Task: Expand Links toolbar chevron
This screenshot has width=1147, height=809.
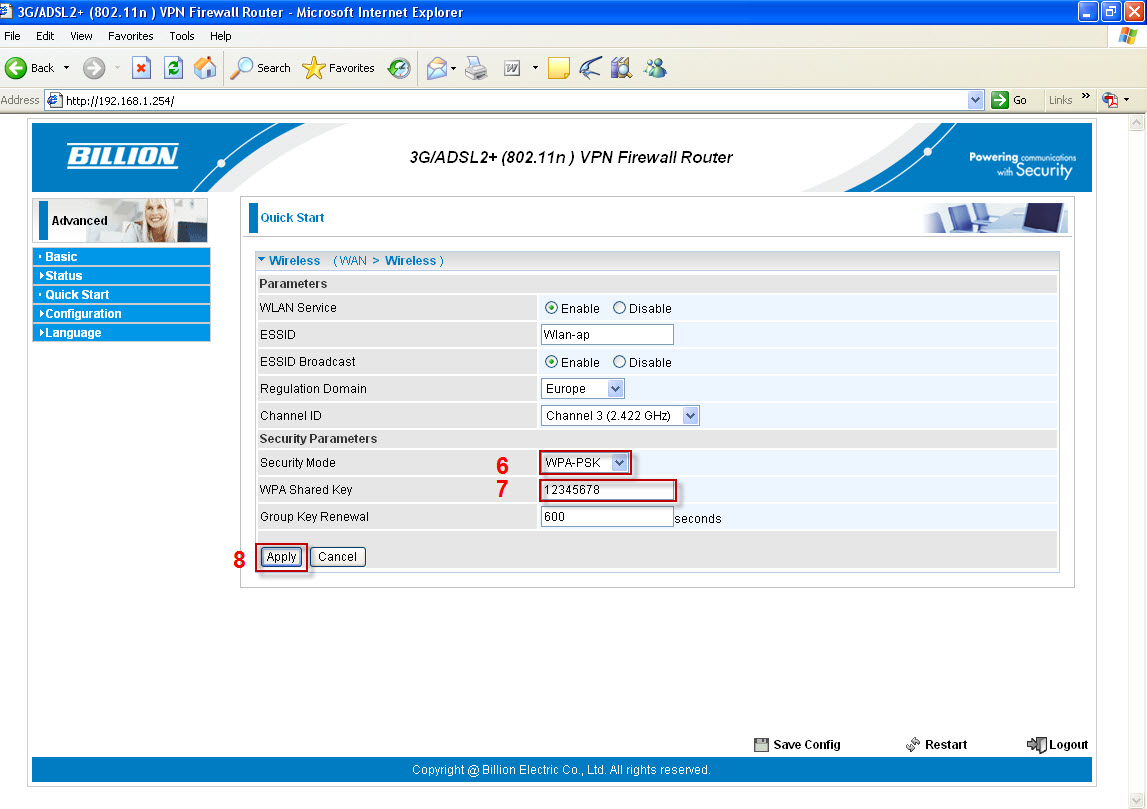Action: (1086, 96)
